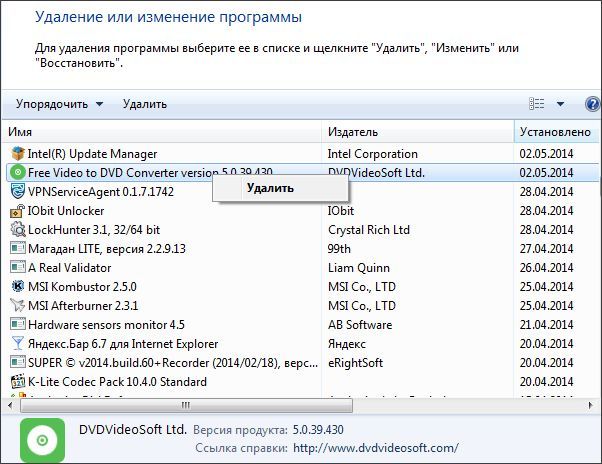Click the eRightSoft publisher cell
Image resolution: width=602 pixels, height=464 pixels.
pos(355,363)
